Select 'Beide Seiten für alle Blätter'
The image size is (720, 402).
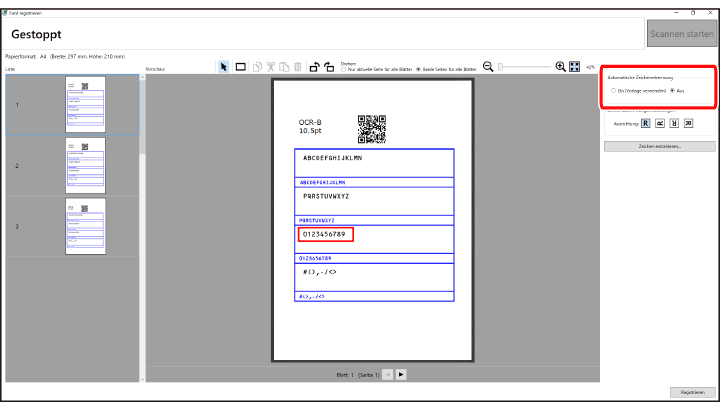click(419, 69)
